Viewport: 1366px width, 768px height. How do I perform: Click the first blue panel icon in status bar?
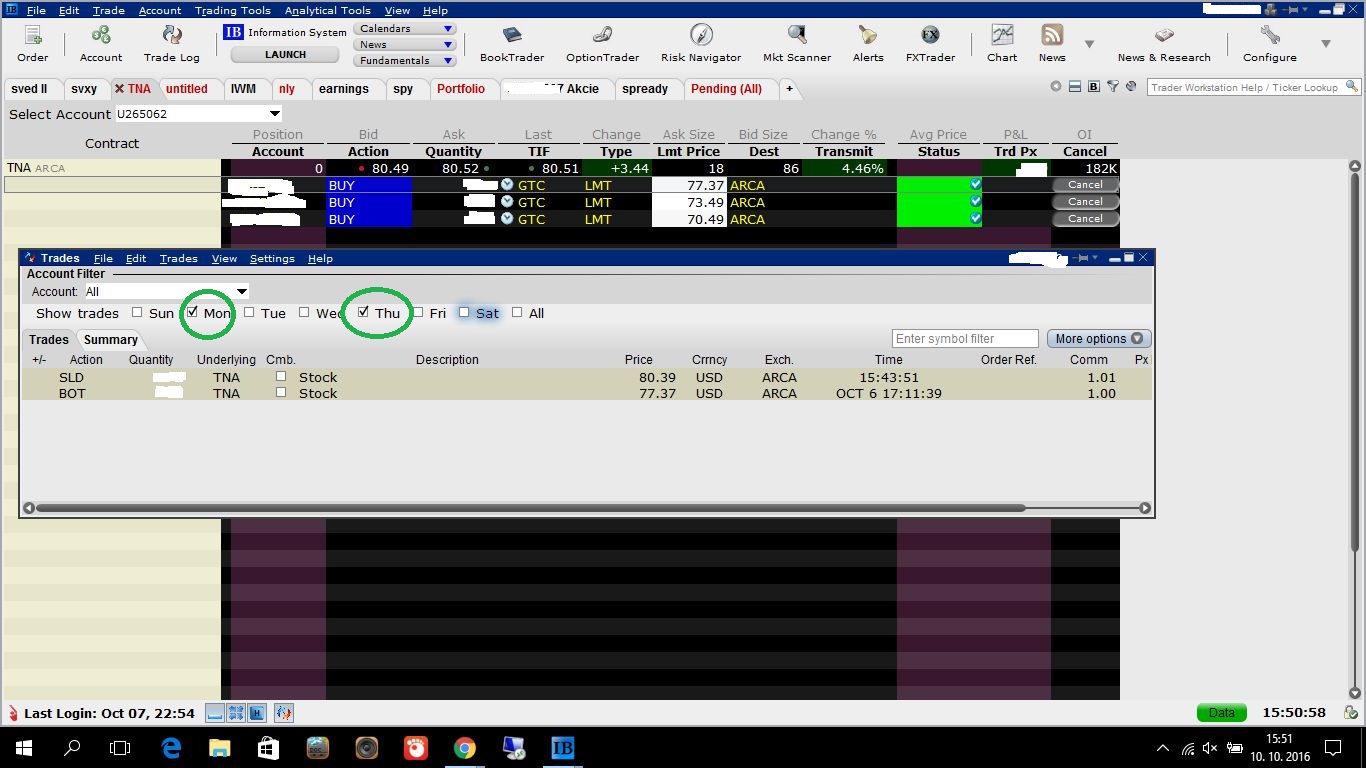(215, 713)
